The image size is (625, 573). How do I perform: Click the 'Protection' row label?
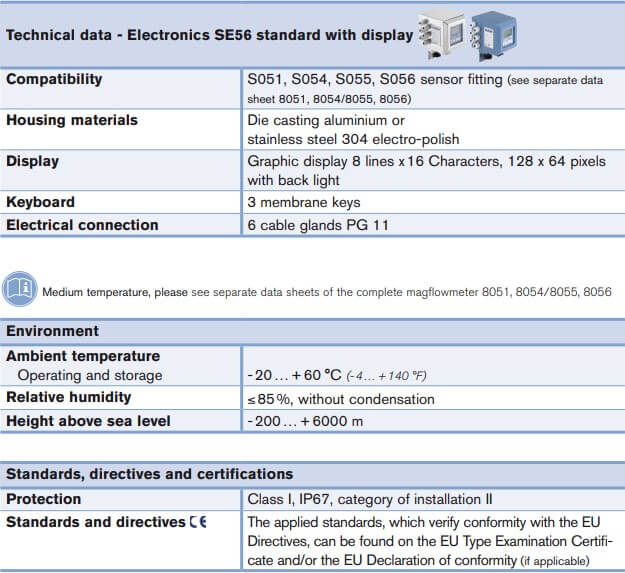point(43,499)
